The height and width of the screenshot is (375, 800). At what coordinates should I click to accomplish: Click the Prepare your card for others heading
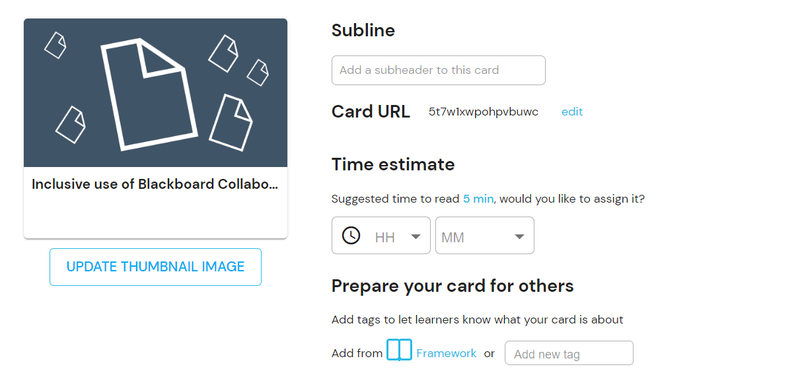pyautogui.click(x=453, y=286)
